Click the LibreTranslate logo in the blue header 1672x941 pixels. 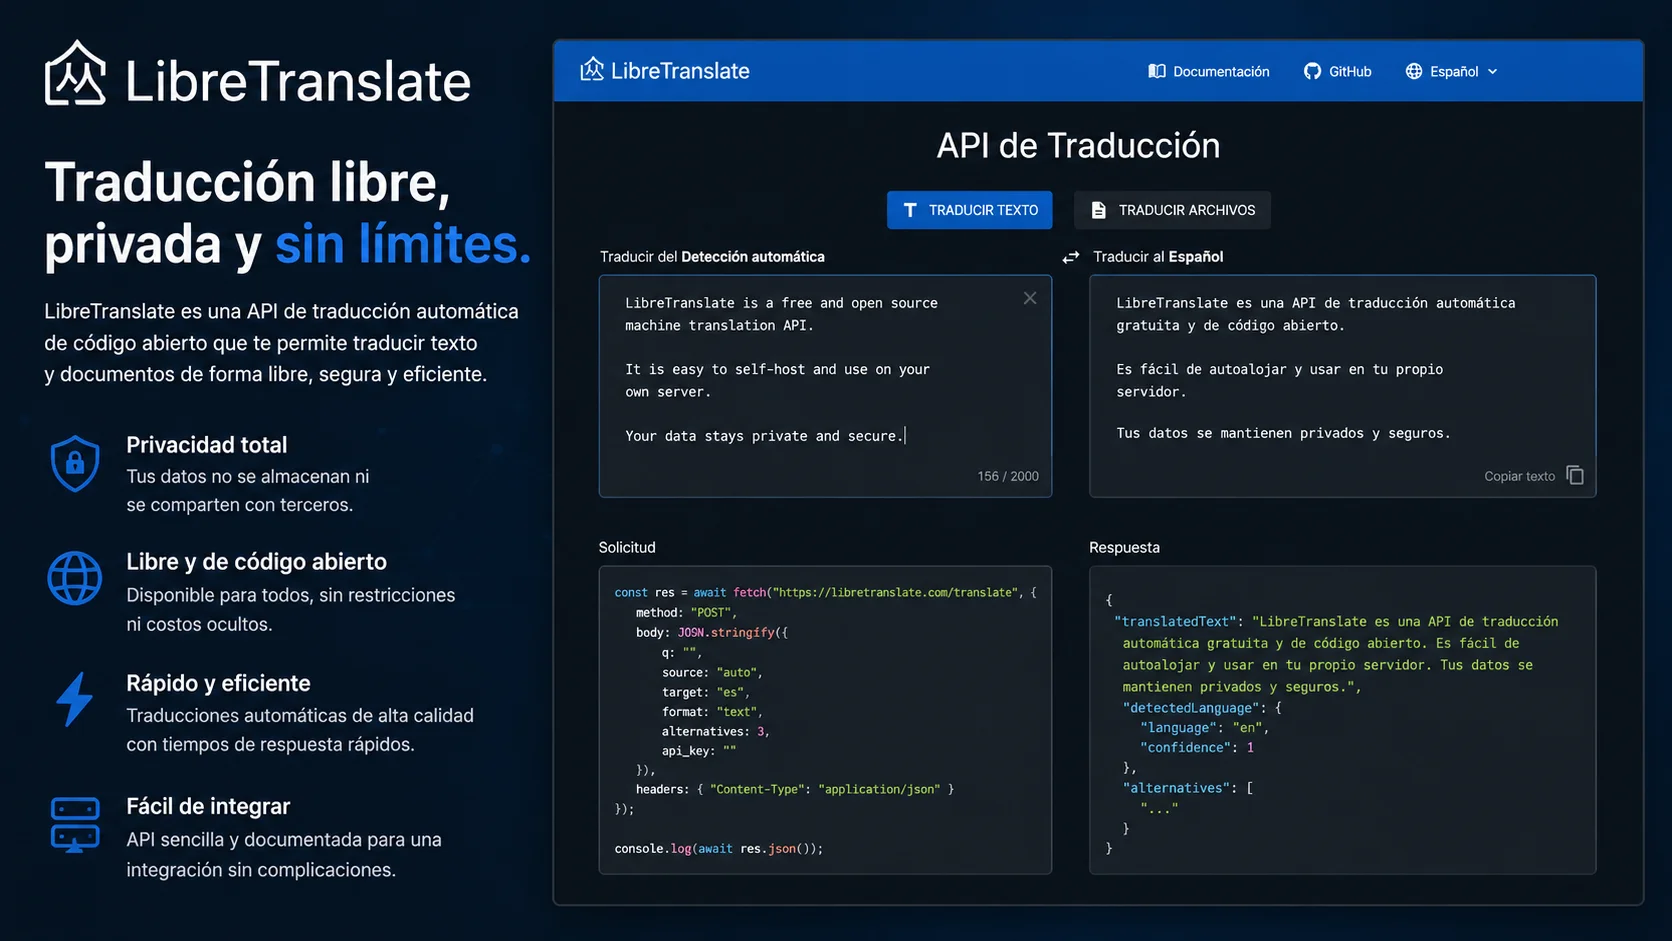tap(665, 71)
